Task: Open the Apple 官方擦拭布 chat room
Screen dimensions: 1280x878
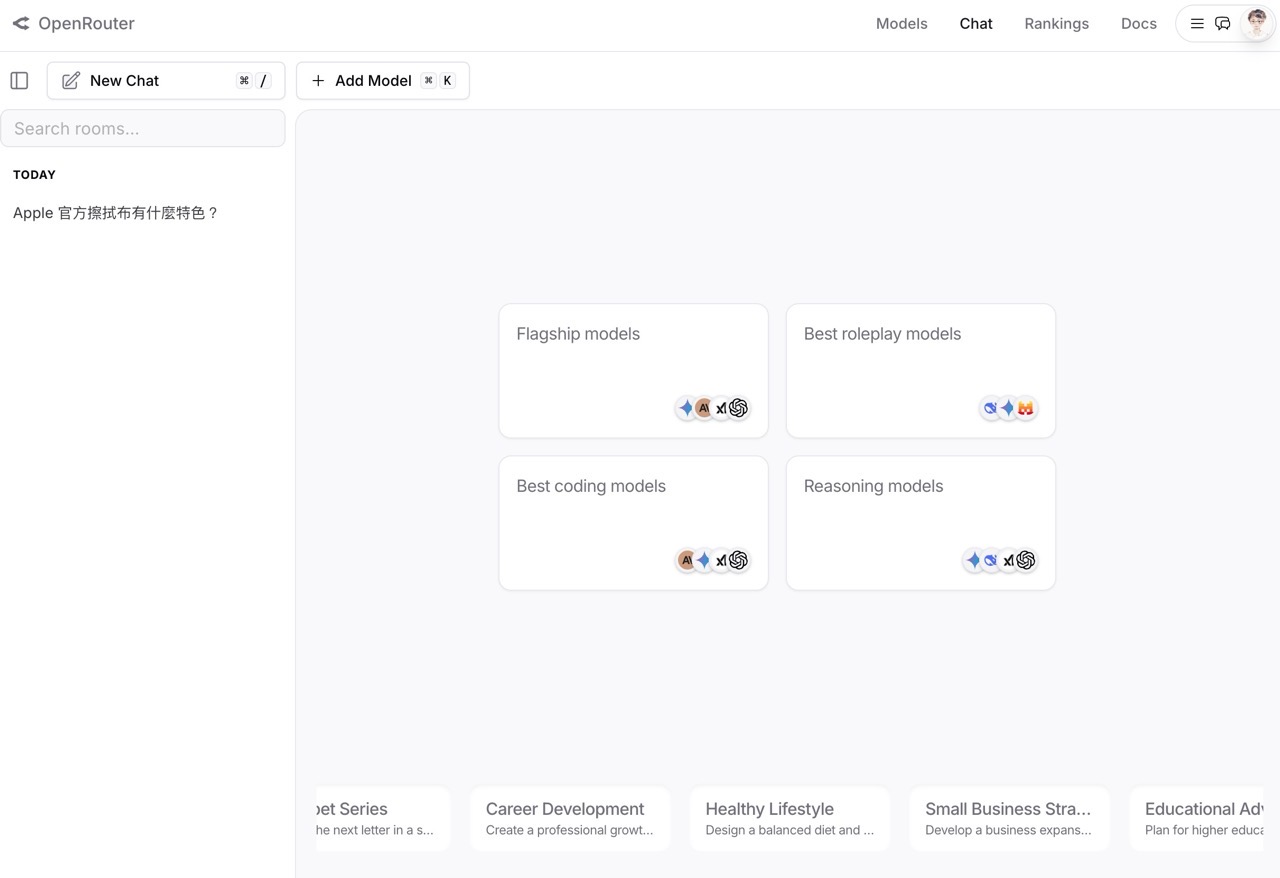Action: pos(116,213)
